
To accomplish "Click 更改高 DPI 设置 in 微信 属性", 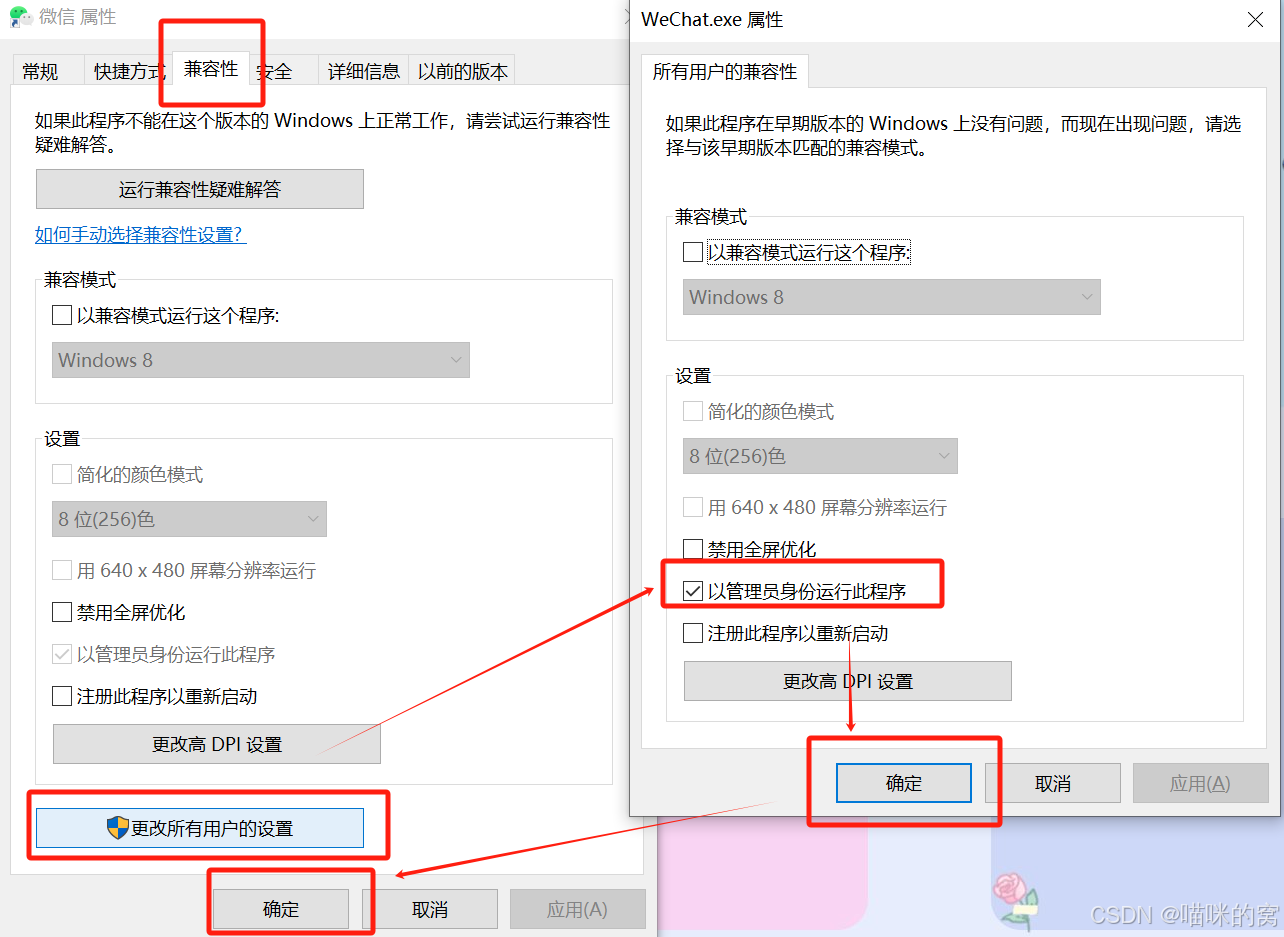I will [x=217, y=744].
